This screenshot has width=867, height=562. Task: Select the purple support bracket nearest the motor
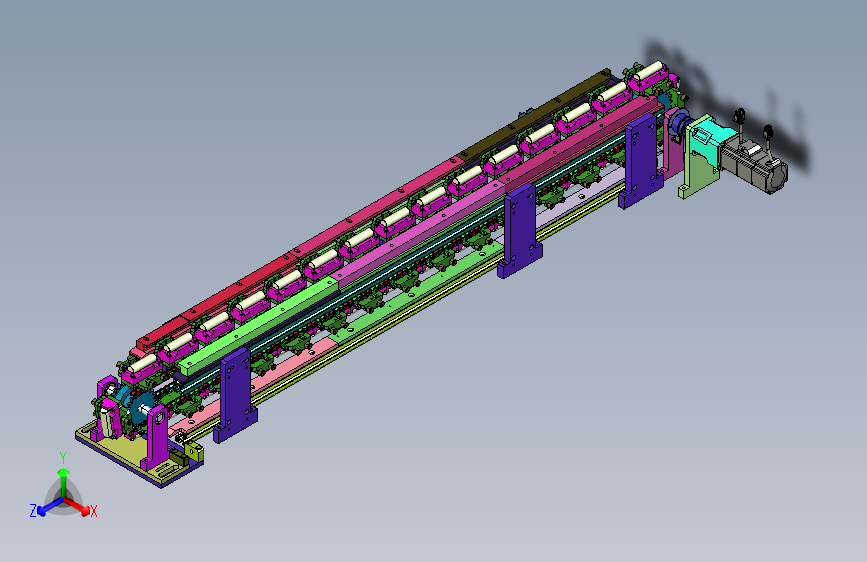click(x=641, y=159)
